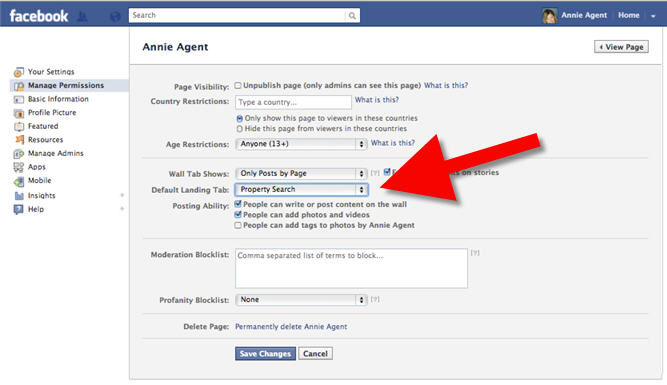Viewport: 667px width, 385px height.
Task: Click What is this for Country Restrictions
Action: pyautogui.click(x=377, y=100)
